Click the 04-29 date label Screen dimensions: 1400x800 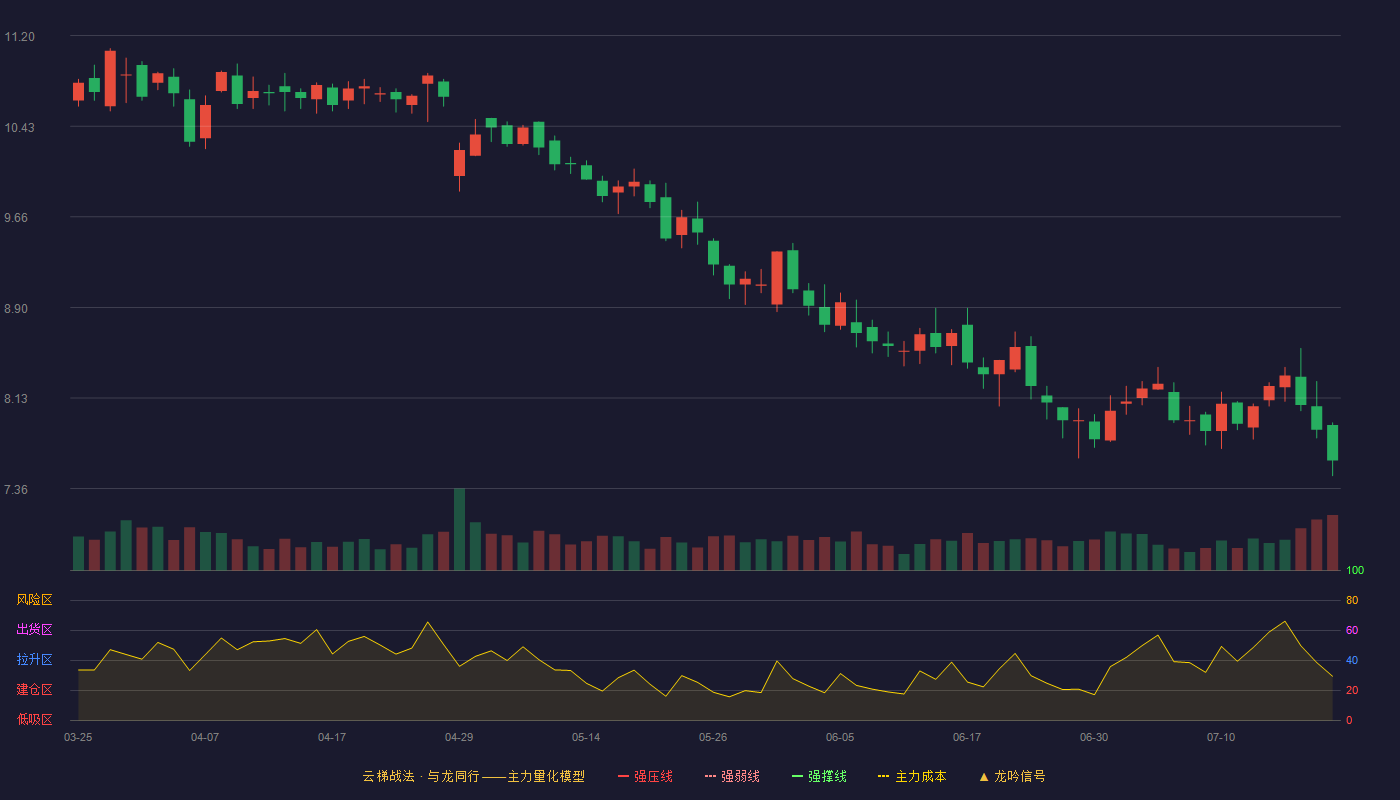pyautogui.click(x=459, y=737)
